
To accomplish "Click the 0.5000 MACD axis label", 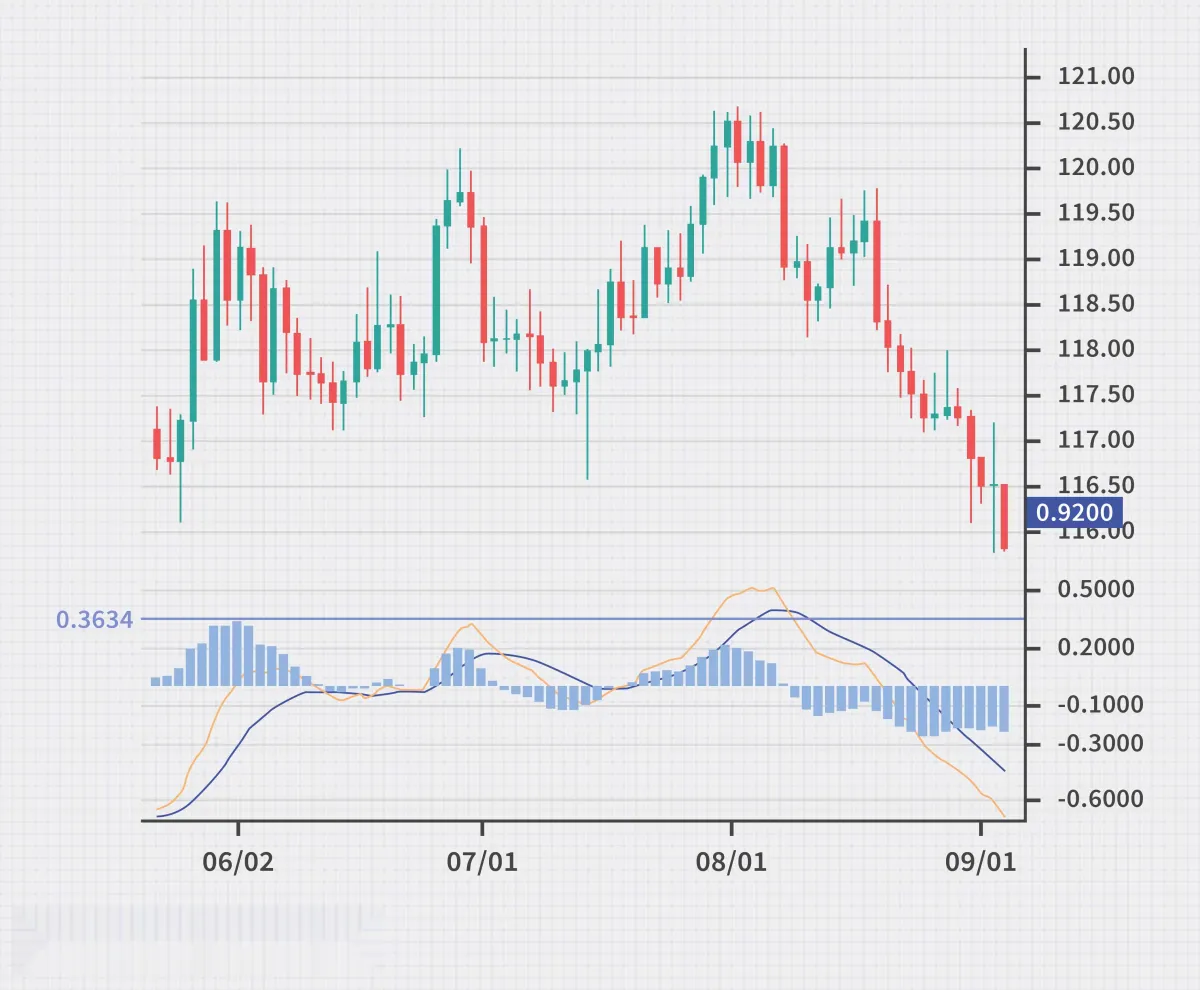I will coord(1096,590).
